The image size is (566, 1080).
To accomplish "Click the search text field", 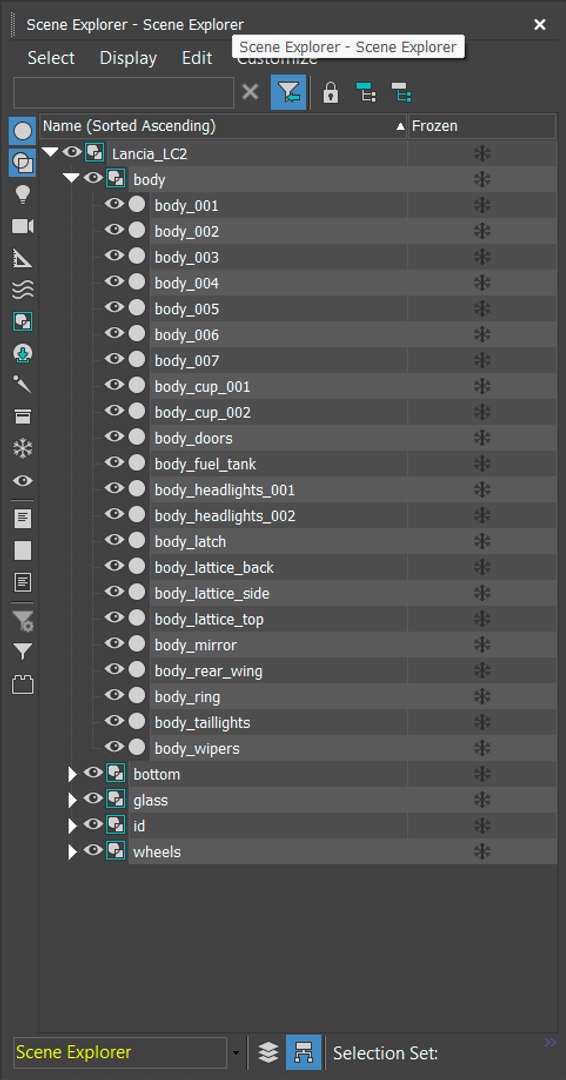I will tap(124, 92).
